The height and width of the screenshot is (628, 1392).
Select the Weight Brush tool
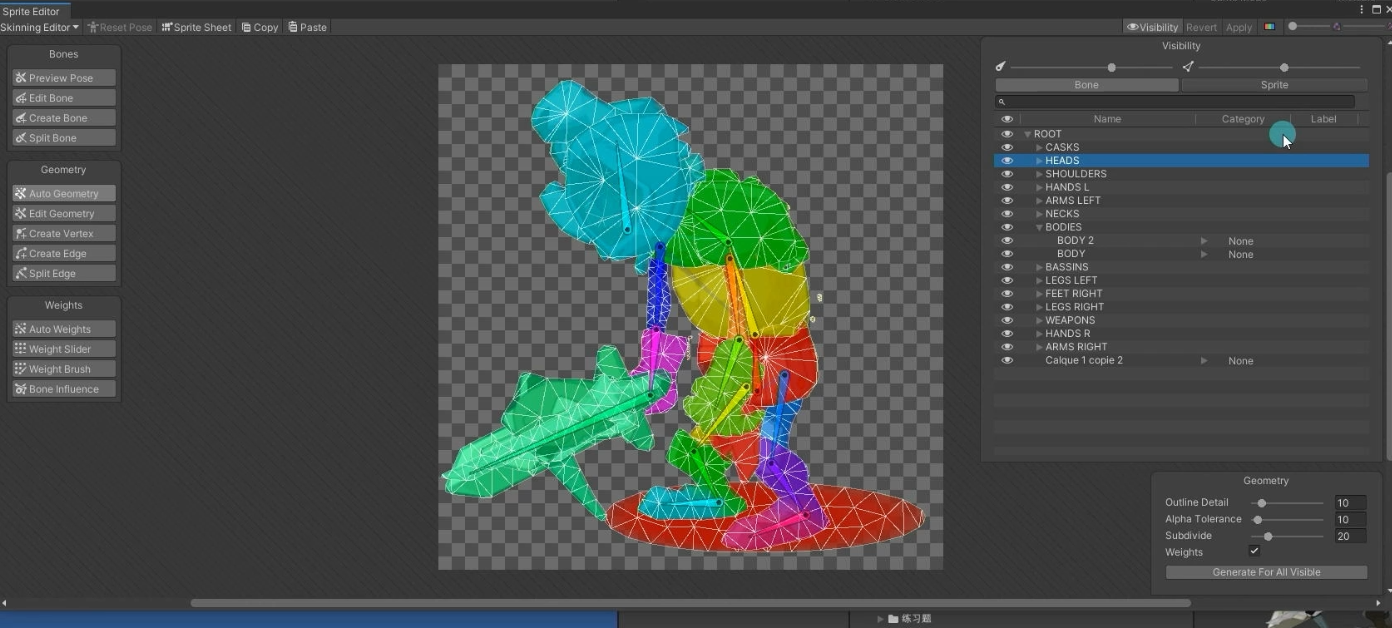coord(64,369)
